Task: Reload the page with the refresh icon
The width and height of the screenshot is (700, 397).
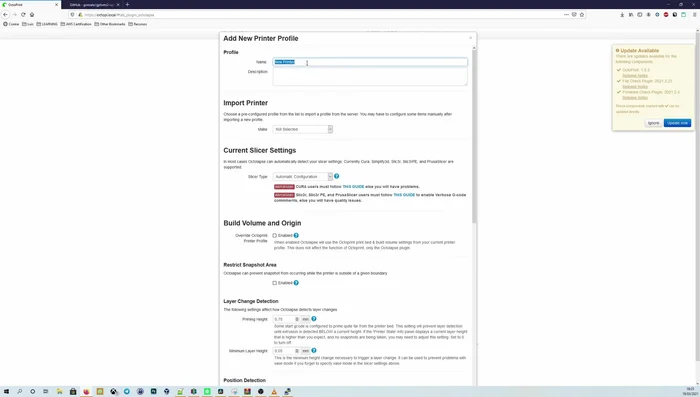Action: (23, 15)
